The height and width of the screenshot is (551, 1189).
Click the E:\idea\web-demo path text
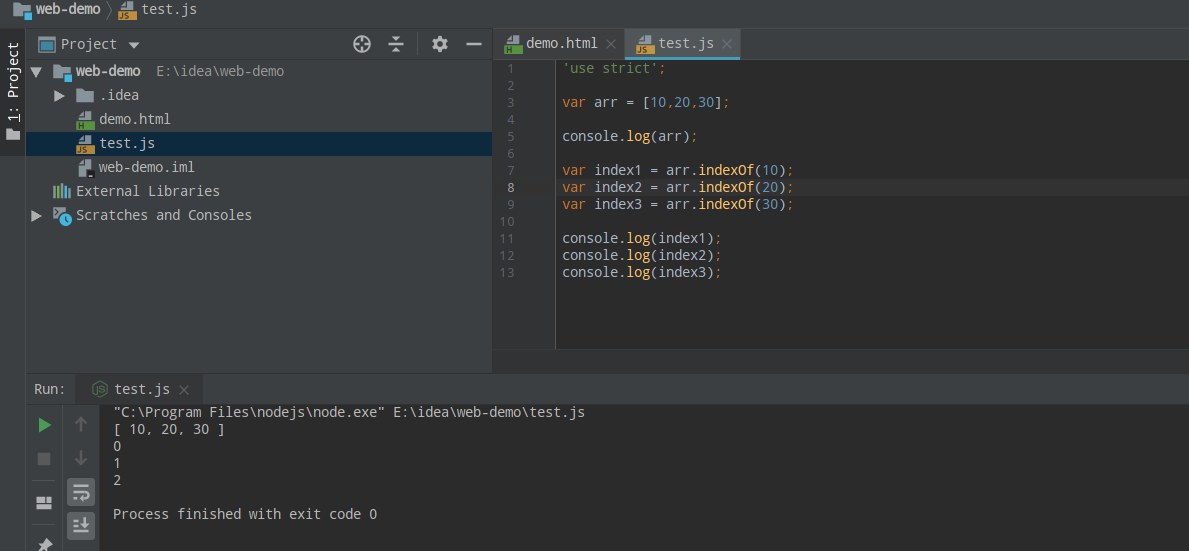(x=220, y=71)
